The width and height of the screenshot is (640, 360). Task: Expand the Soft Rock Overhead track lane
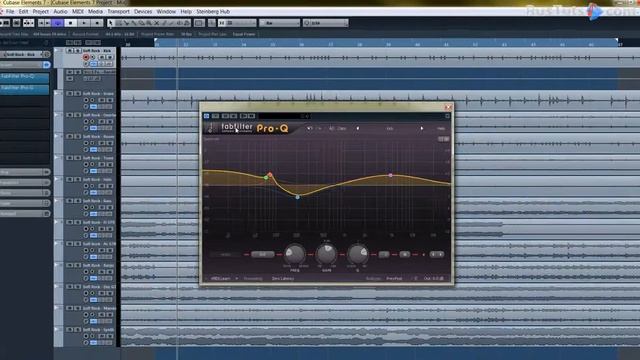point(56,115)
